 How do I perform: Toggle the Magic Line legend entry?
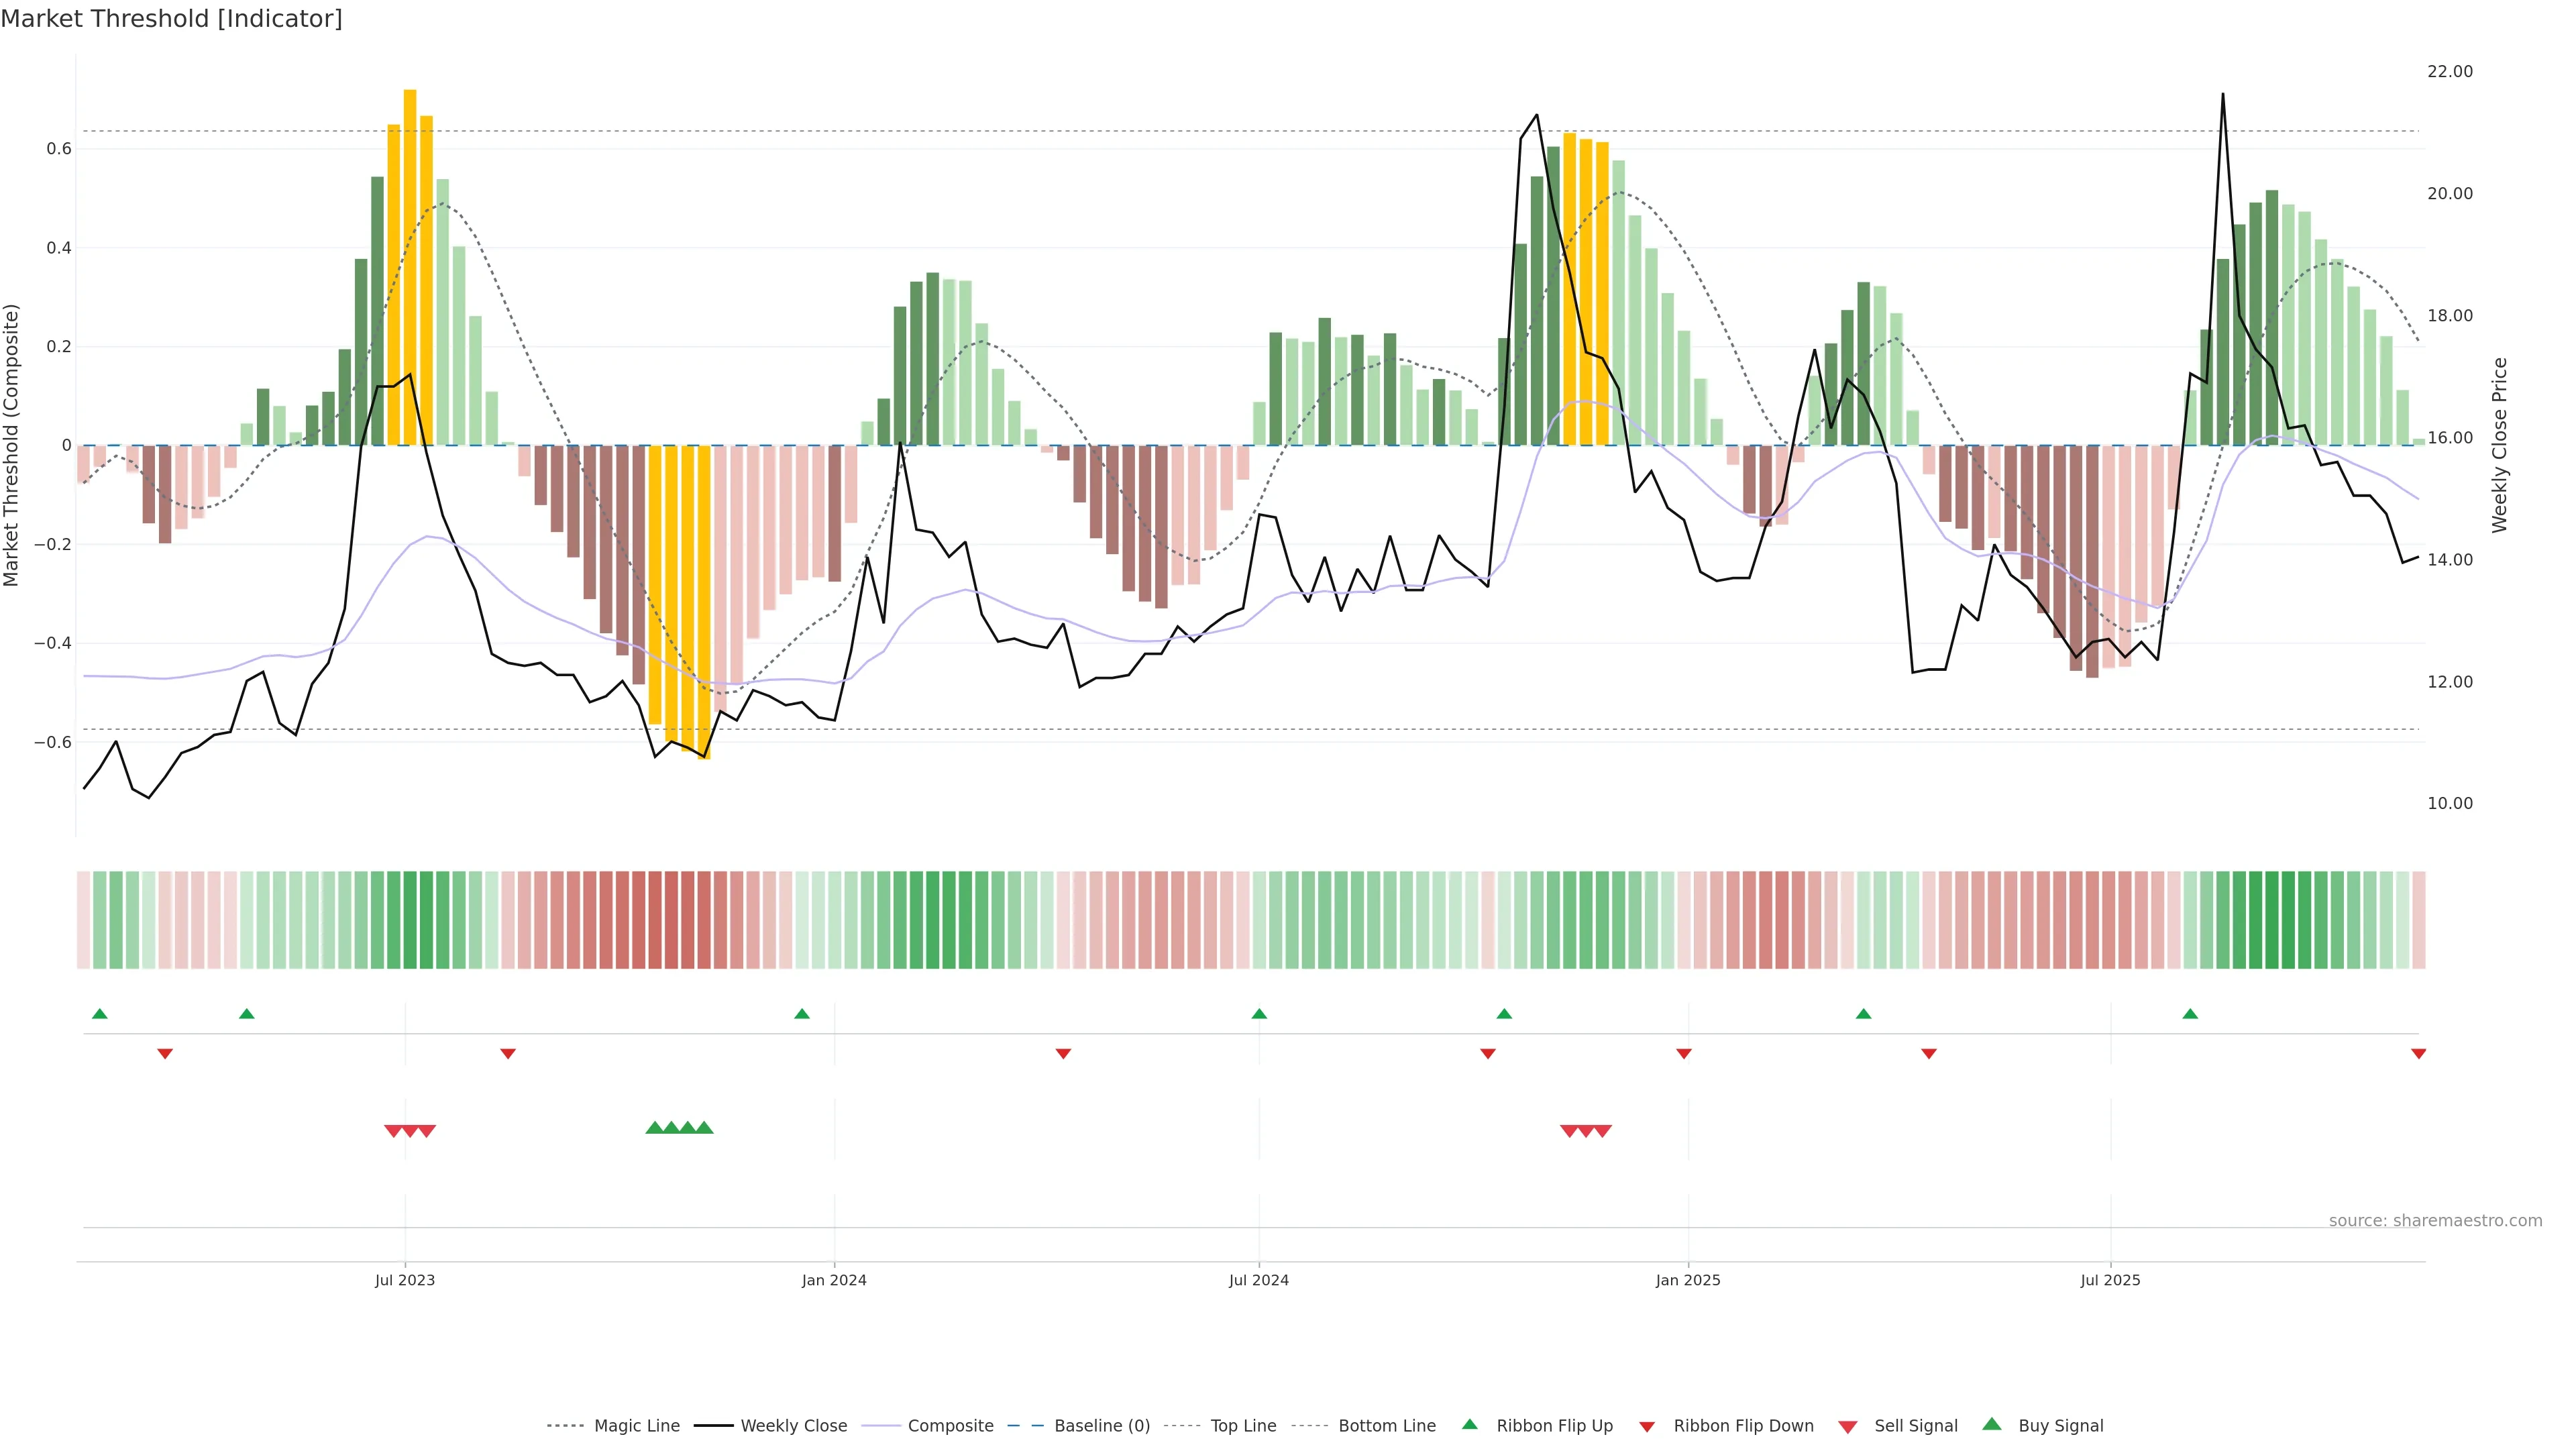coord(636,1426)
